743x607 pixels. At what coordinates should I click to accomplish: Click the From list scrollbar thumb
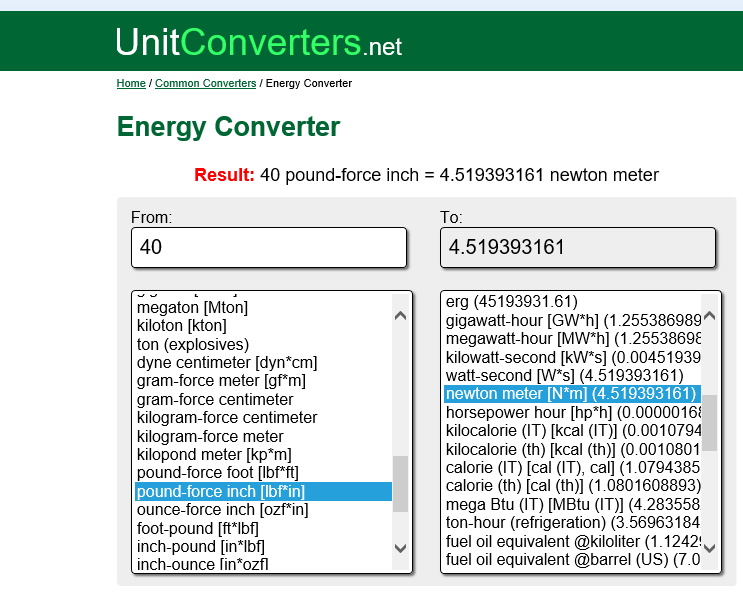click(400, 484)
